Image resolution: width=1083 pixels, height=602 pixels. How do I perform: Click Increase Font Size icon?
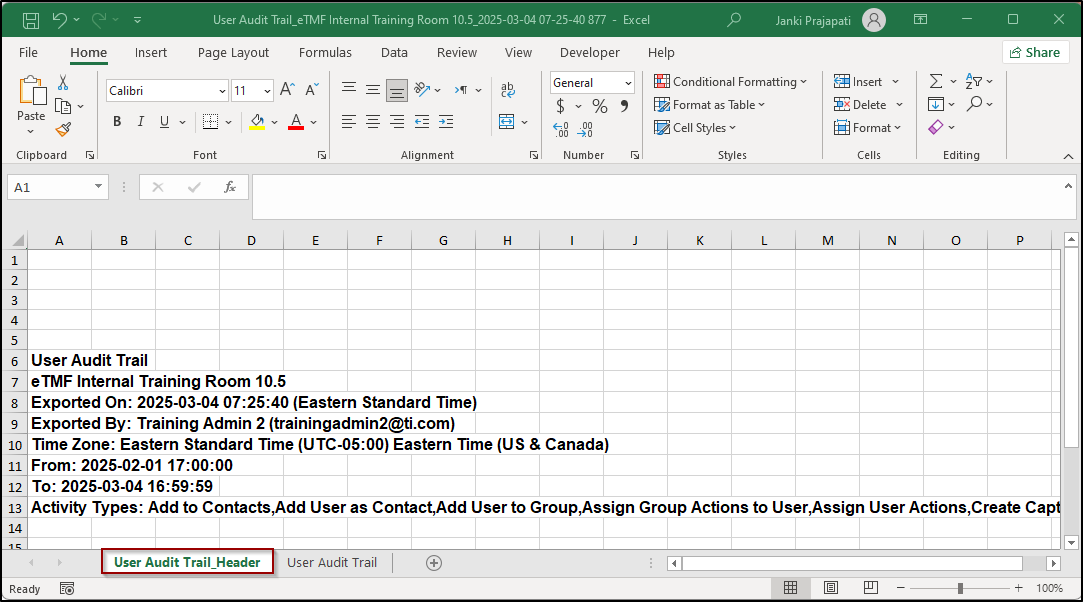(x=287, y=90)
